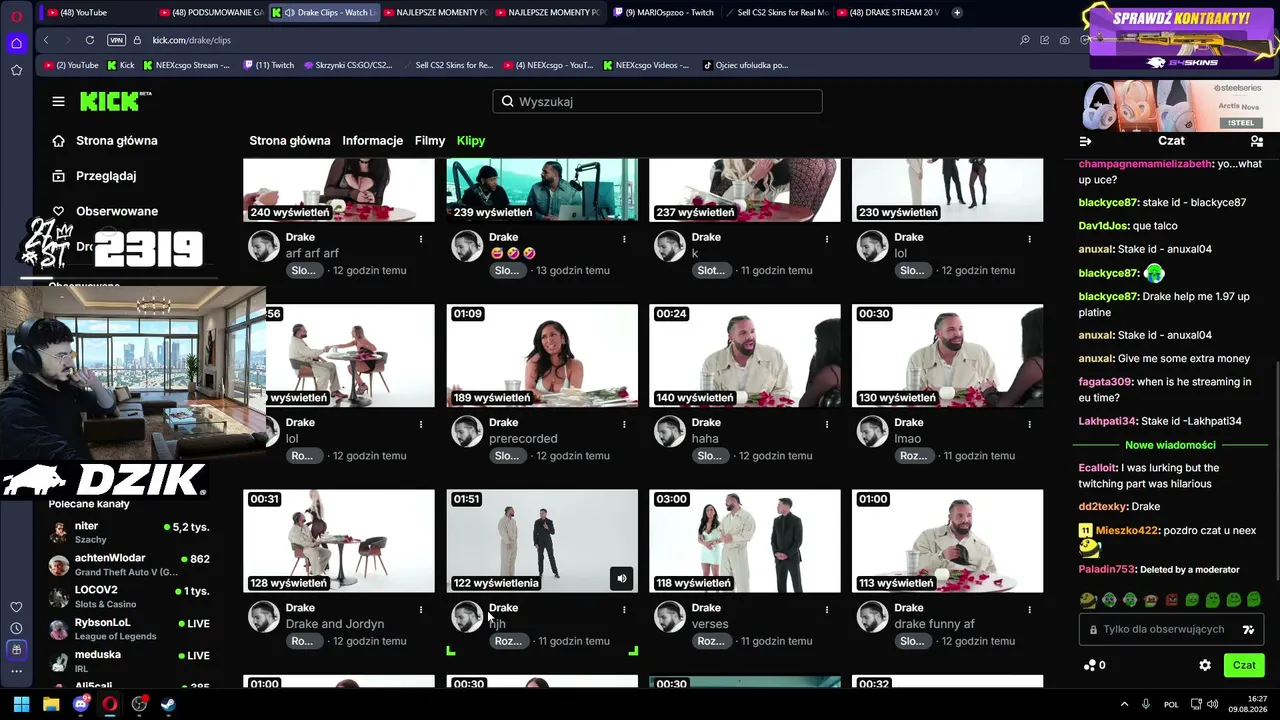This screenshot has height=720, width=1280.
Task: Open options for the 'lmao' clip
Action: 1030,424
